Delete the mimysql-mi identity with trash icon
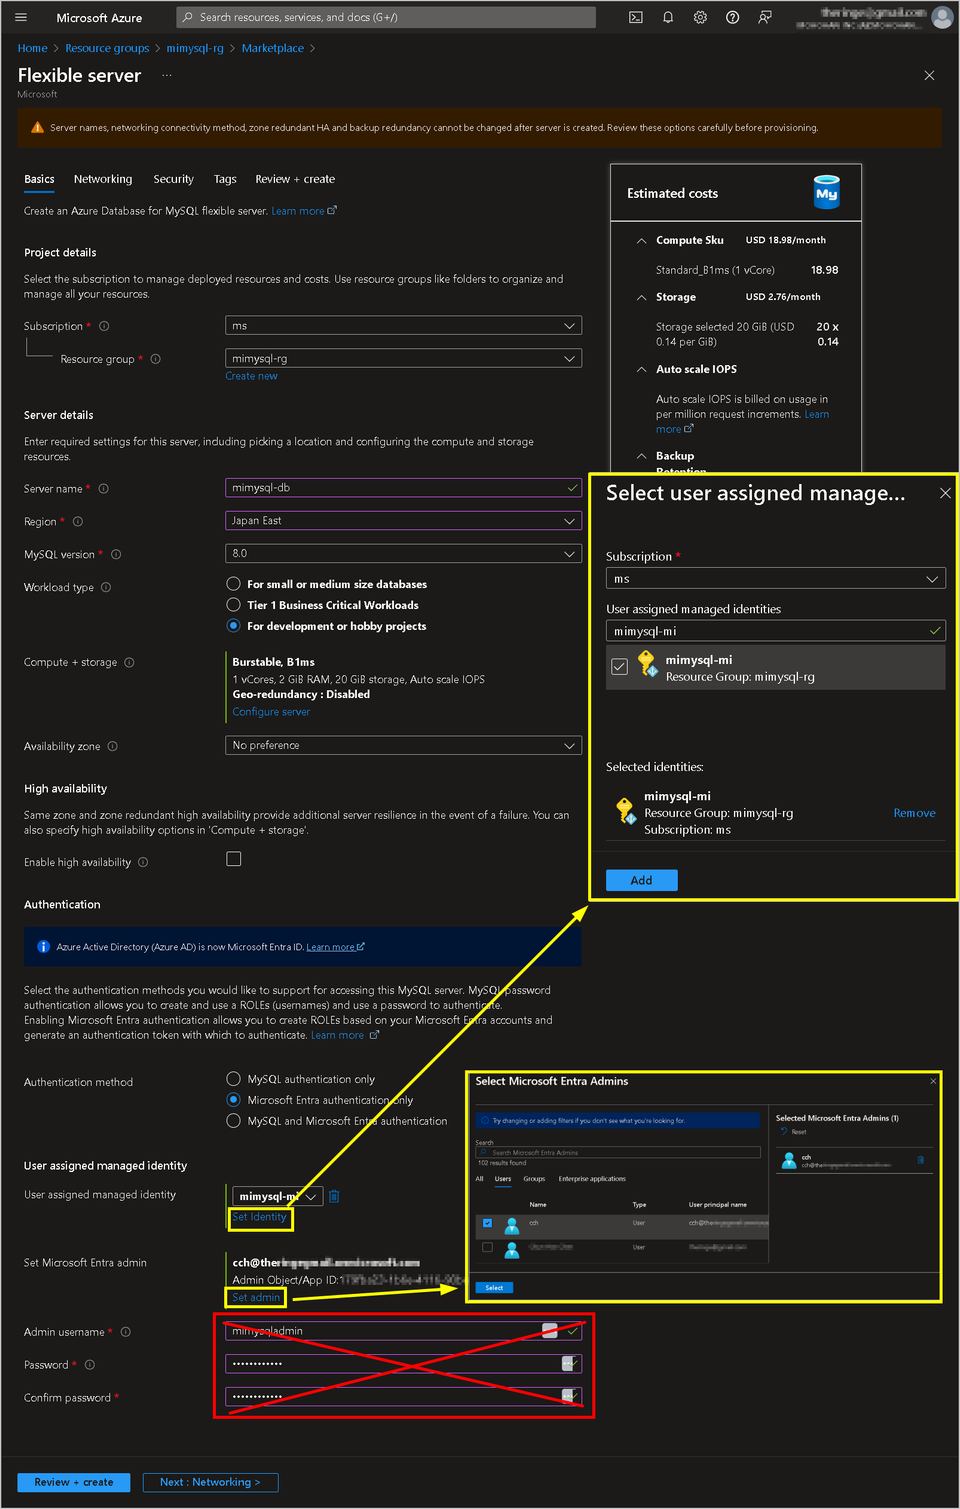This screenshot has height=1509, width=960. click(x=334, y=1196)
